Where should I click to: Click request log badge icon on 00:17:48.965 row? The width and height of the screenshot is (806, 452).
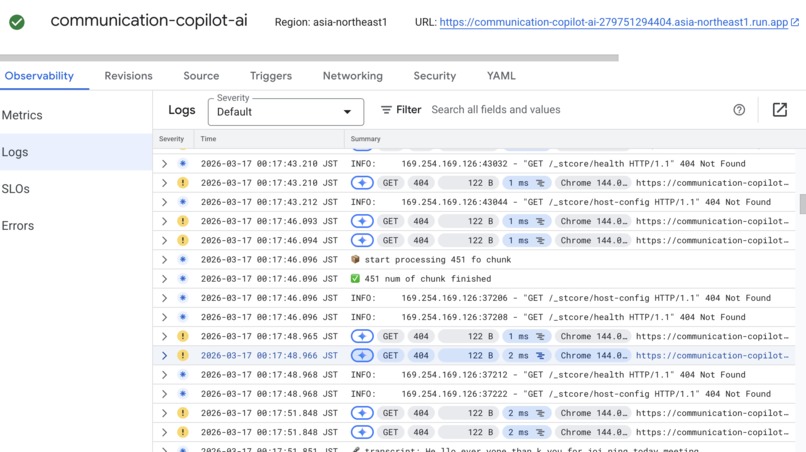(362, 336)
